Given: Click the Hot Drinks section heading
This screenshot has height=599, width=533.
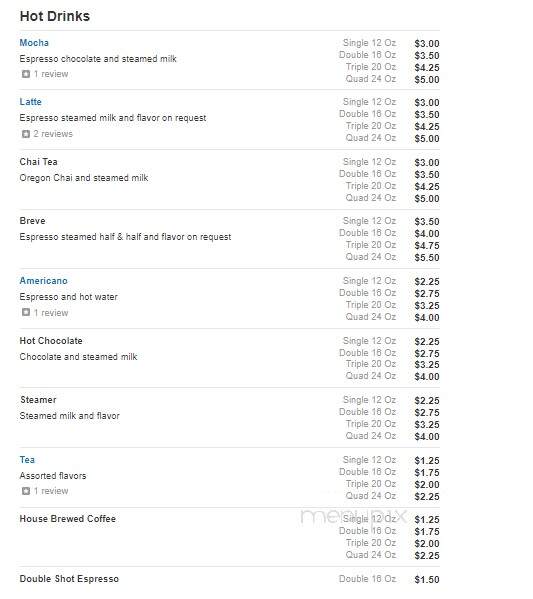Looking at the screenshot, I should point(55,16).
